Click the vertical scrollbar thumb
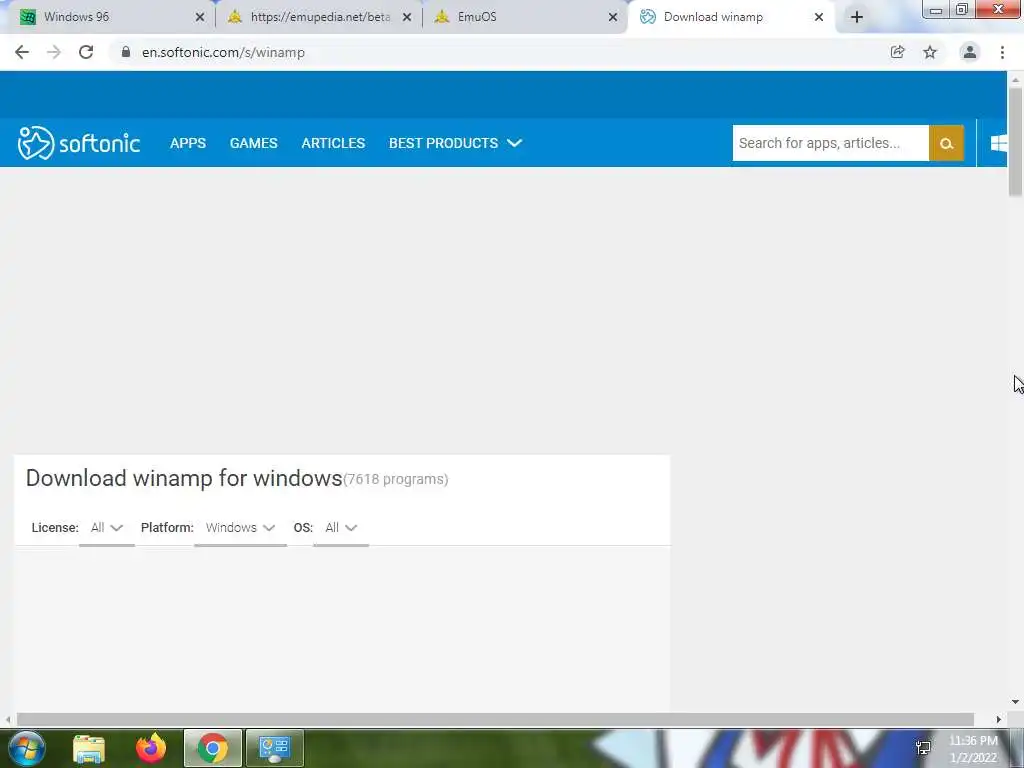Viewport: 1024px width, 768px height. coord(1015,141)
